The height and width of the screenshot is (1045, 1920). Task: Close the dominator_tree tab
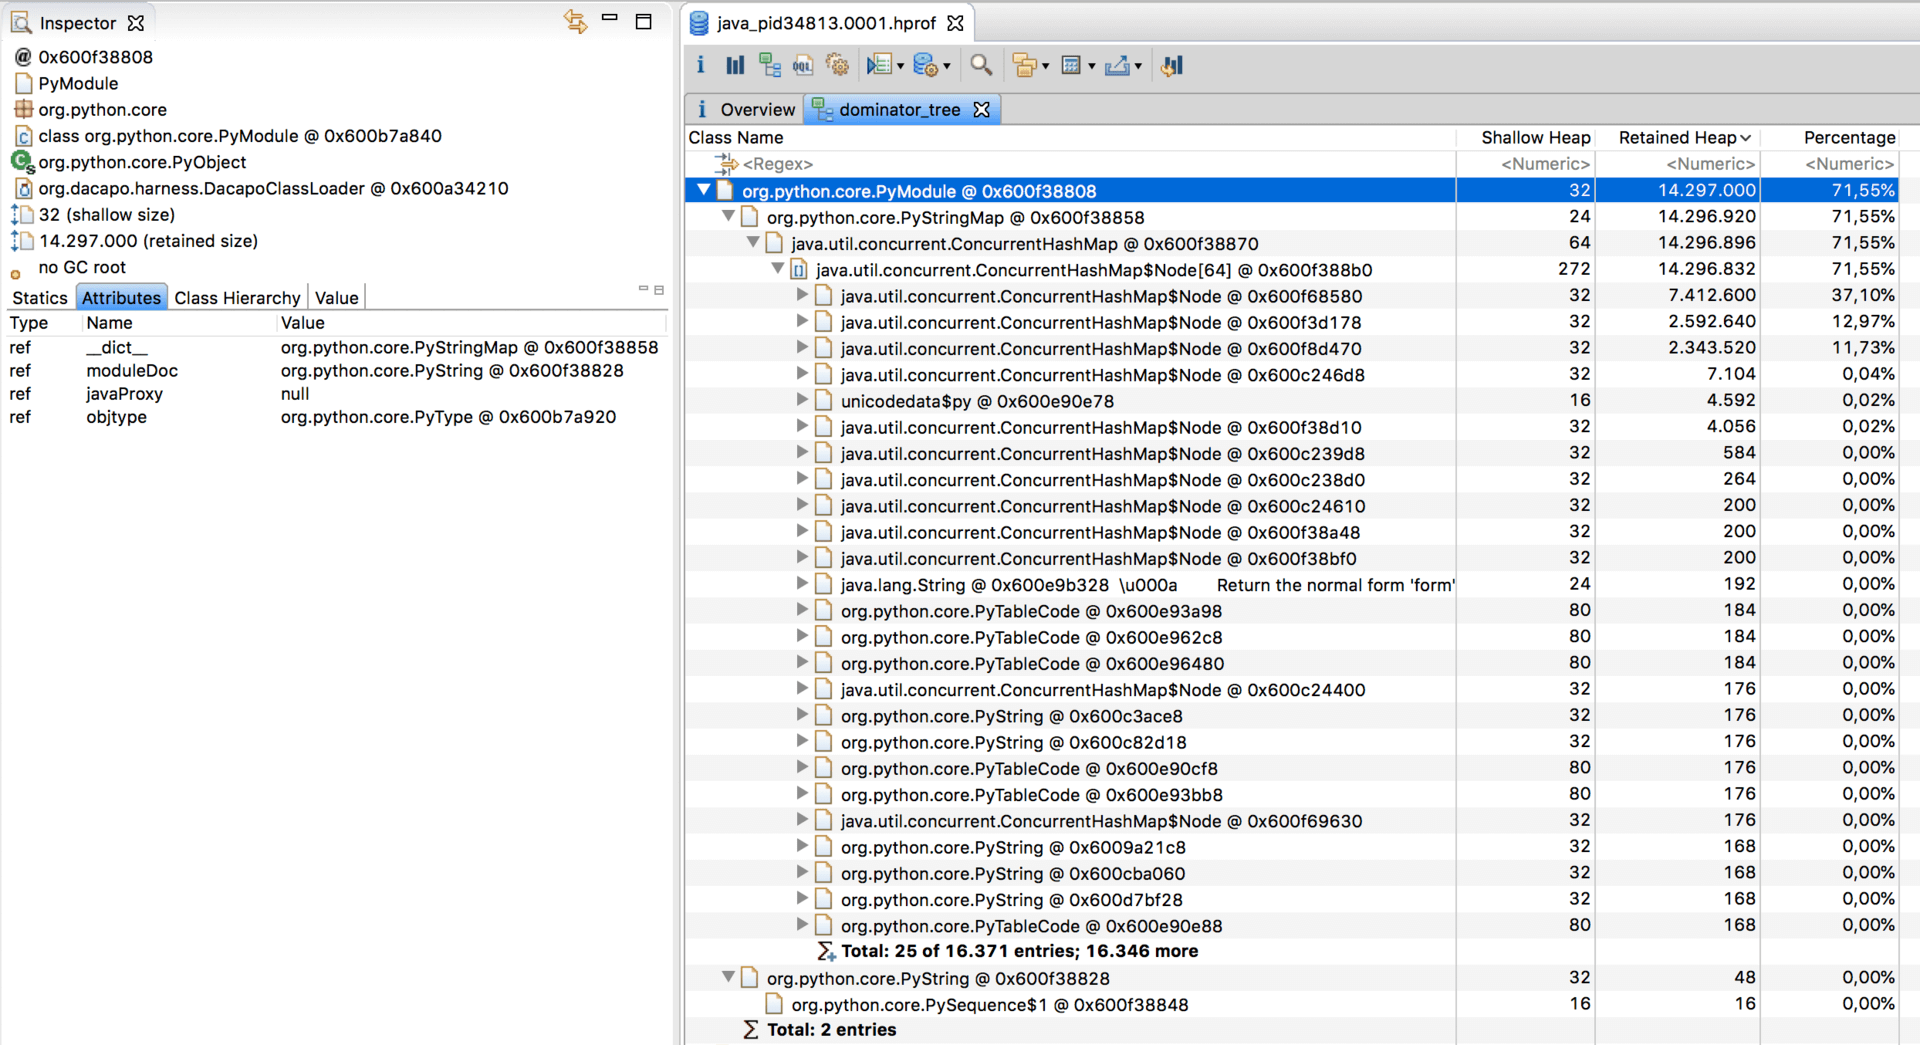tap(982, 109)
